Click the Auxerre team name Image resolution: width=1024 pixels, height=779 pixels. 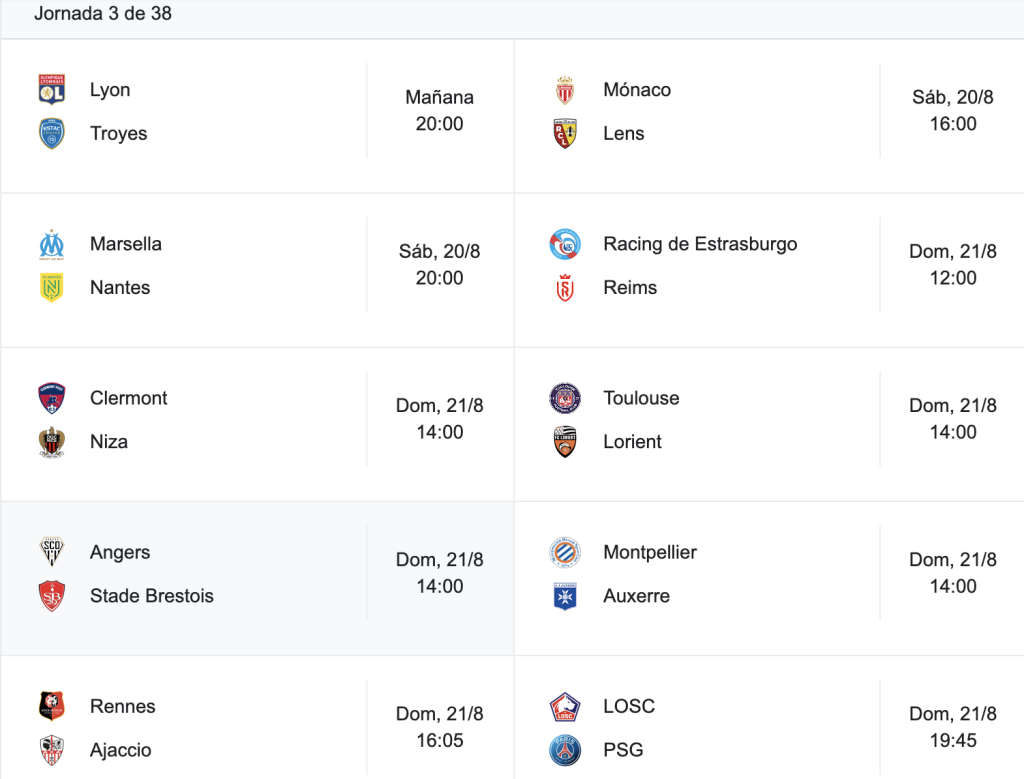coord(636,596)
